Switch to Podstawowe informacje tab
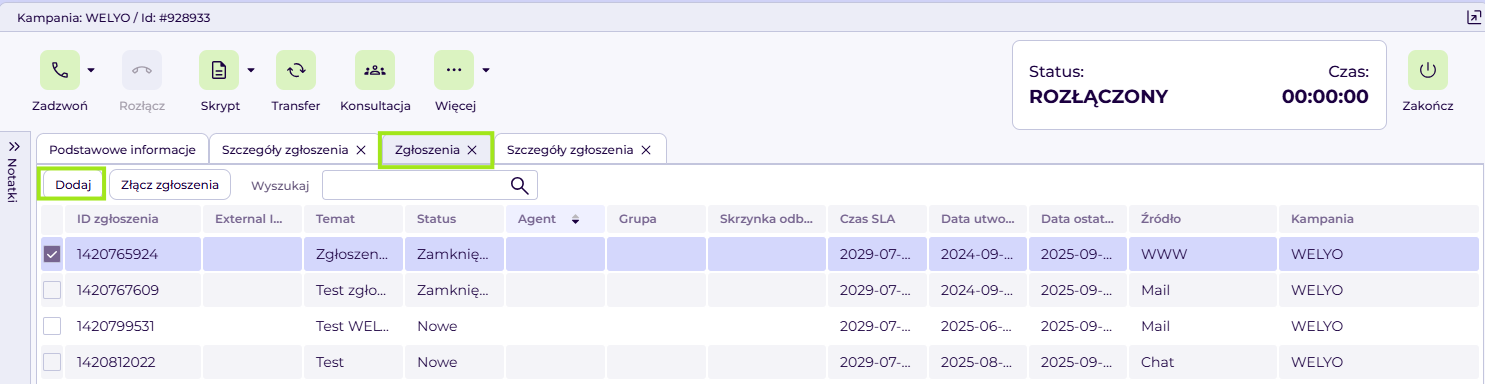 click(x=122, y=149)
